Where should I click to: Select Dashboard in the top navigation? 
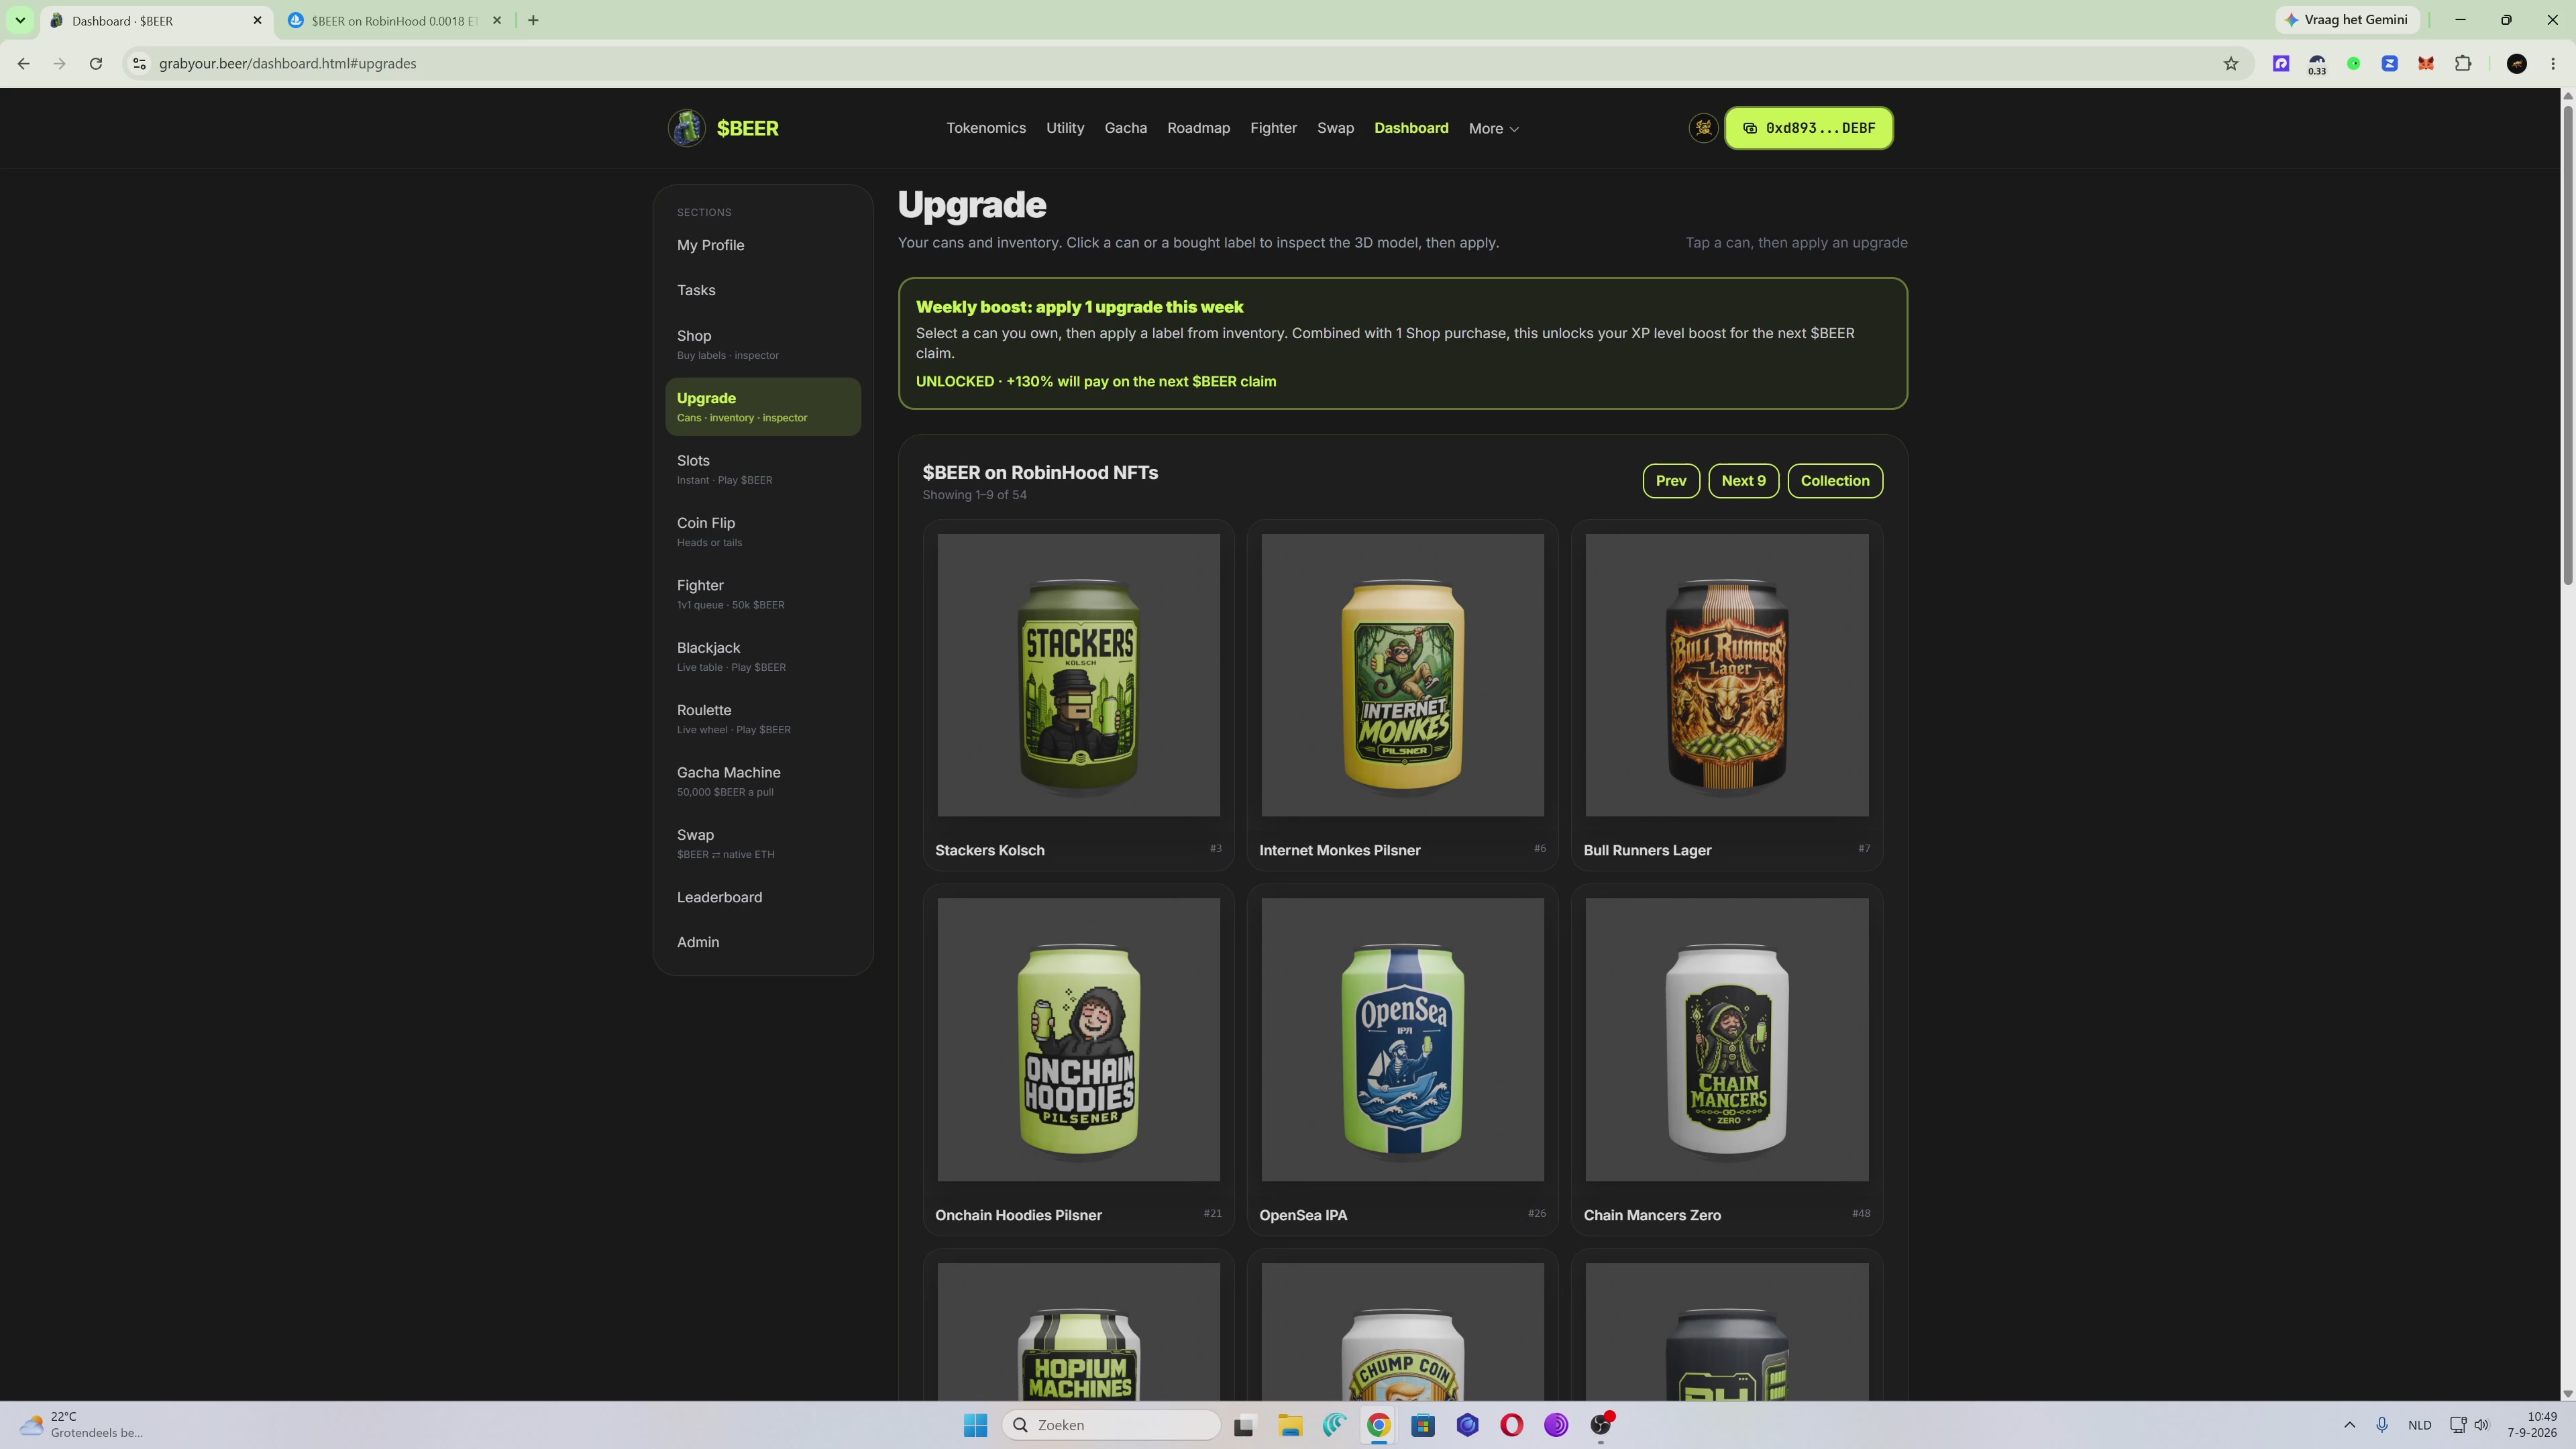[1411, 128]
